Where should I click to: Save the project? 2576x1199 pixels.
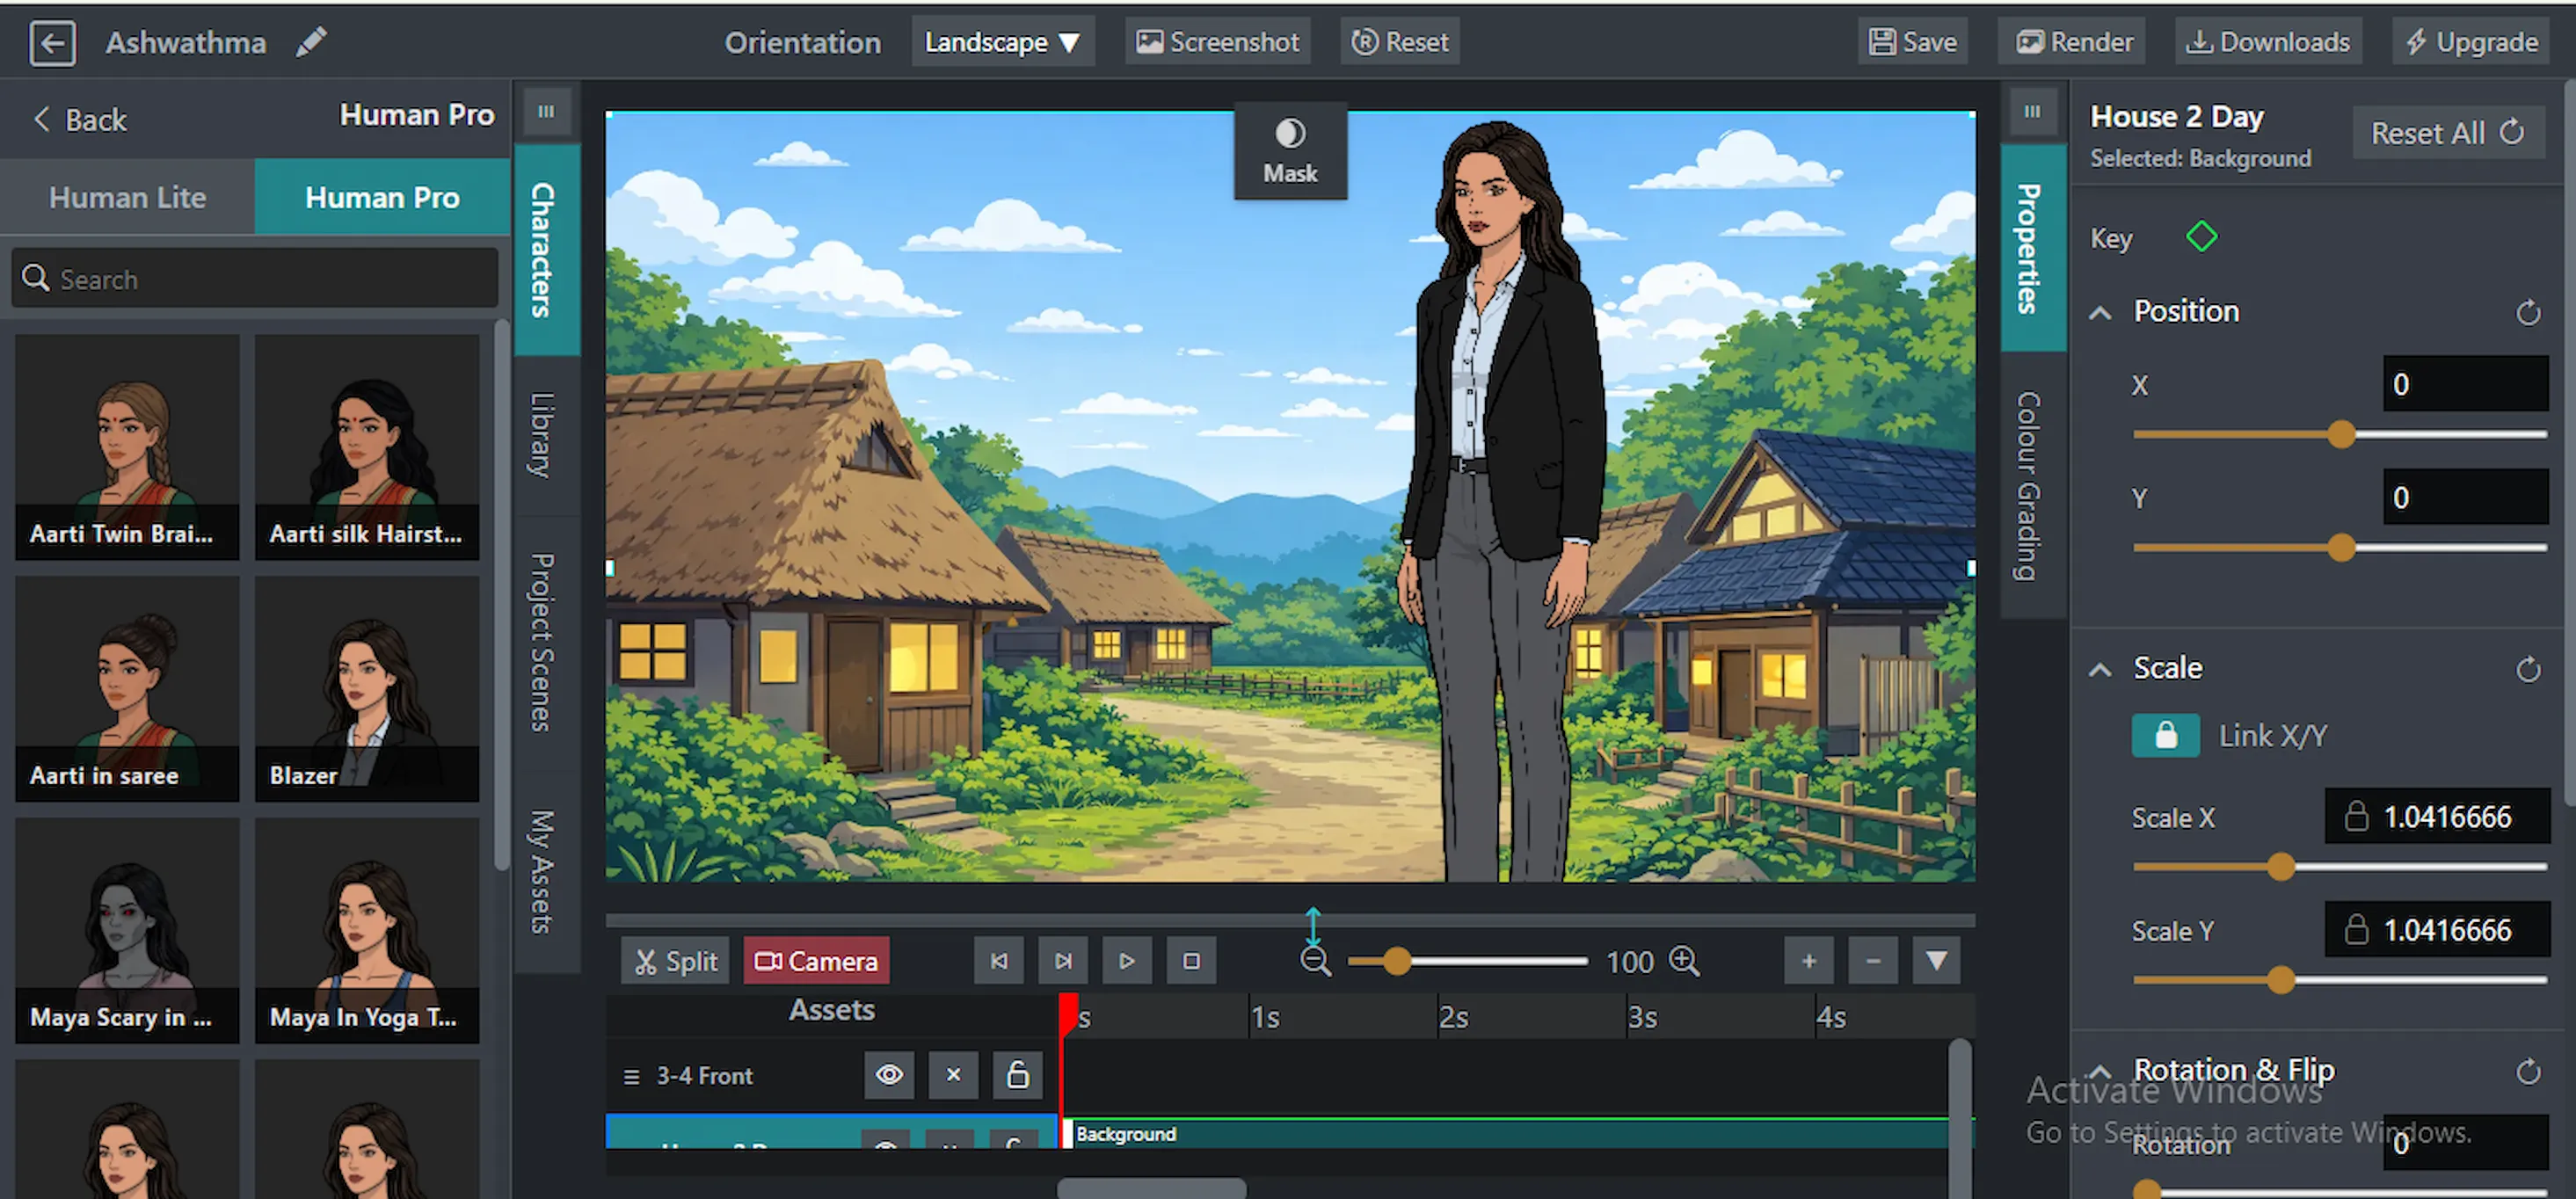click(1912, 42)
